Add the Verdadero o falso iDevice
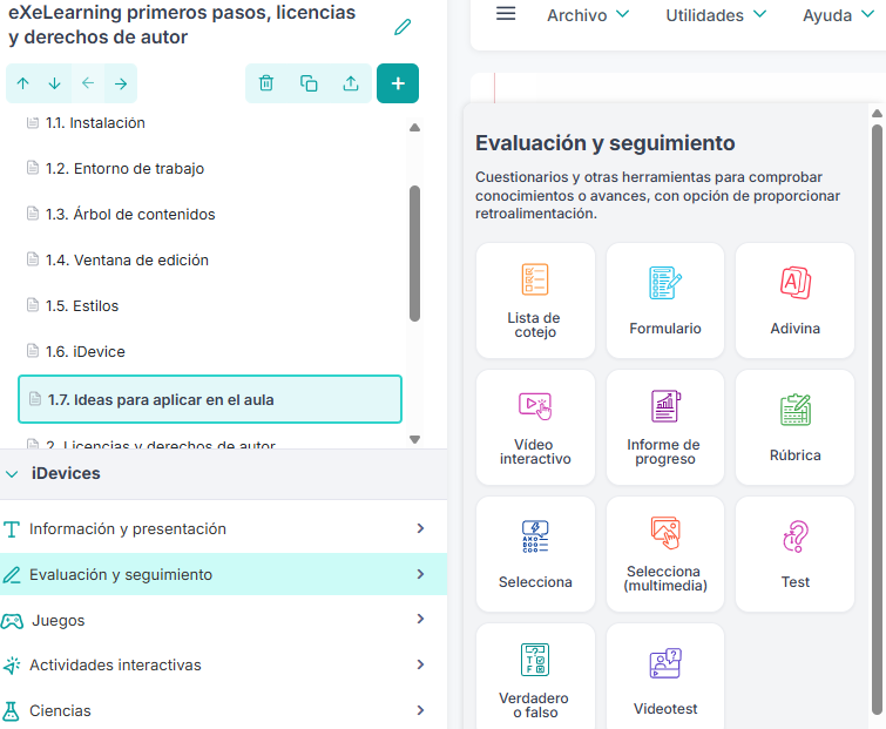The image size is (886, 729). point(535,676)
